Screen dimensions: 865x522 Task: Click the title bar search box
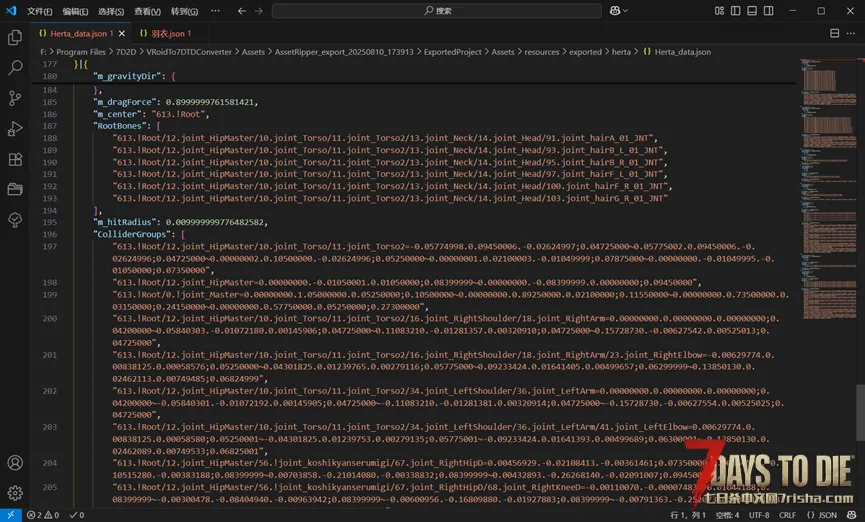pos(436,10)
